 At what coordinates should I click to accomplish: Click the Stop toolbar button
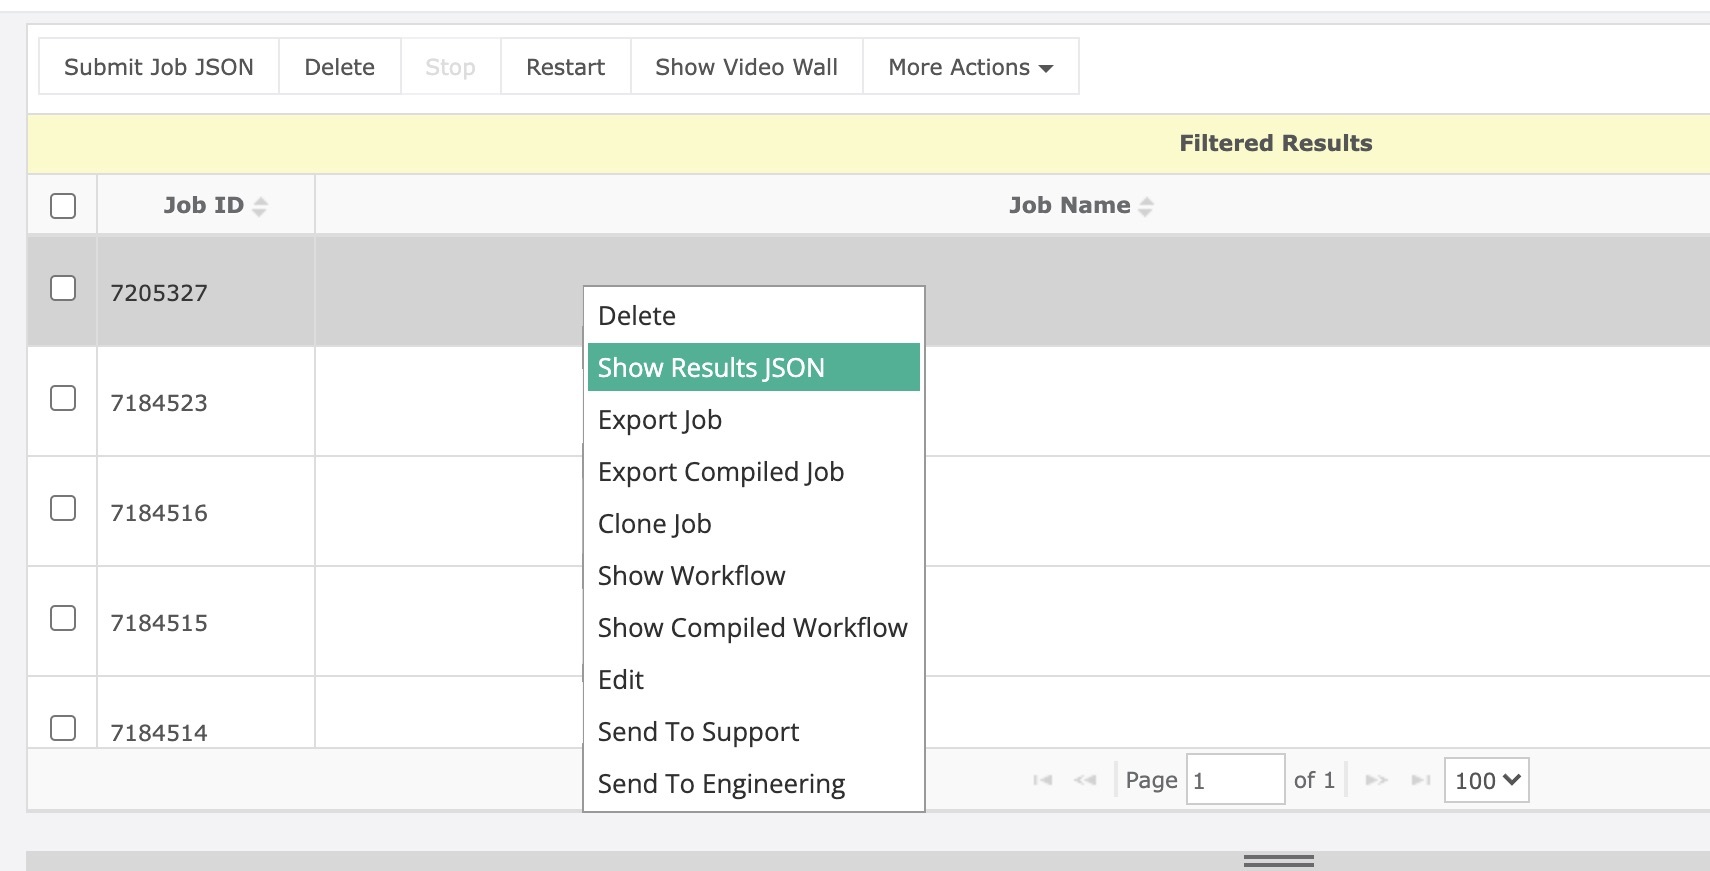[450, 67]
